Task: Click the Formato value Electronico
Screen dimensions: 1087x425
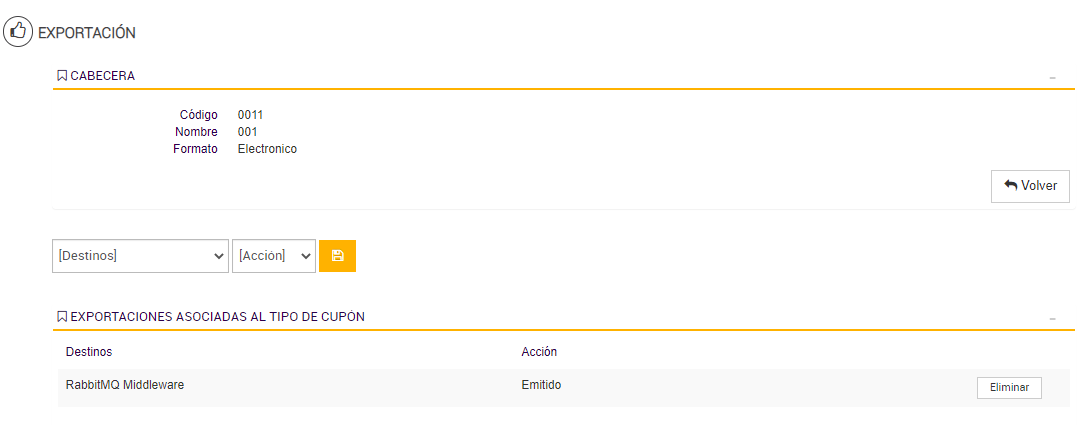Action: pos(267,149)
